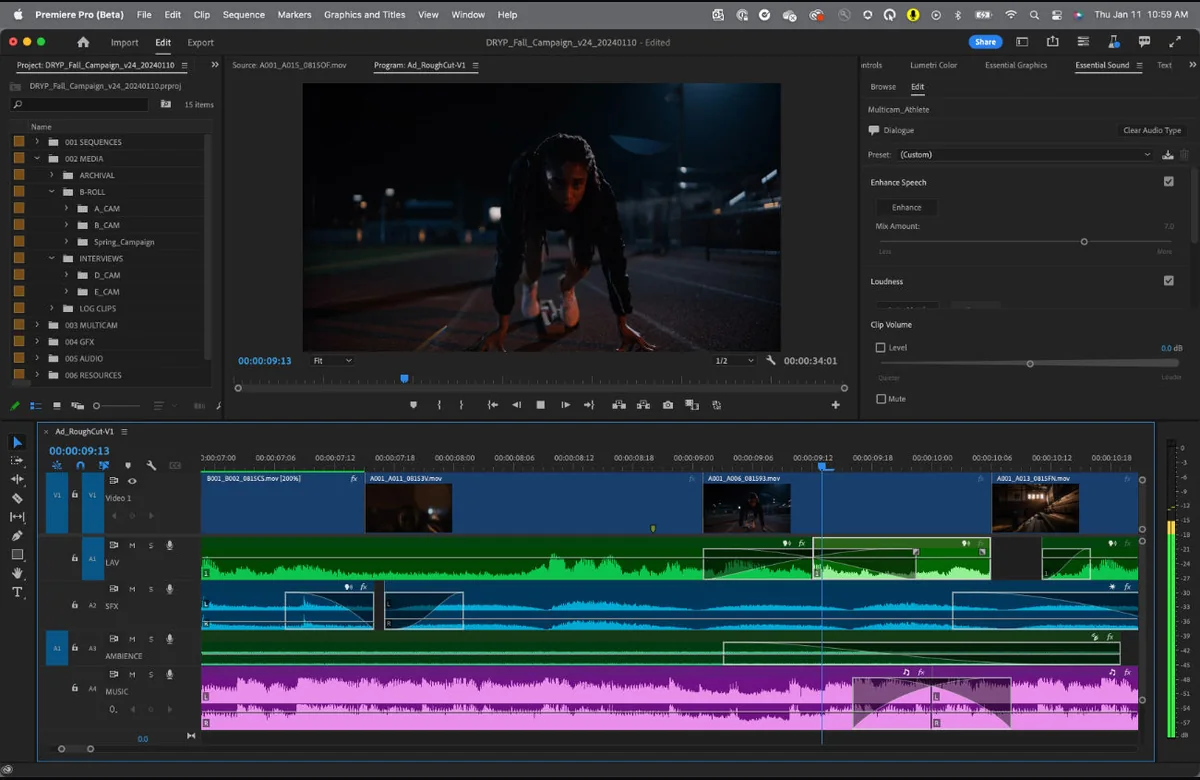1200x780 pixels.
Task: Select the Slip tool
Action: [x=17, y=517]
